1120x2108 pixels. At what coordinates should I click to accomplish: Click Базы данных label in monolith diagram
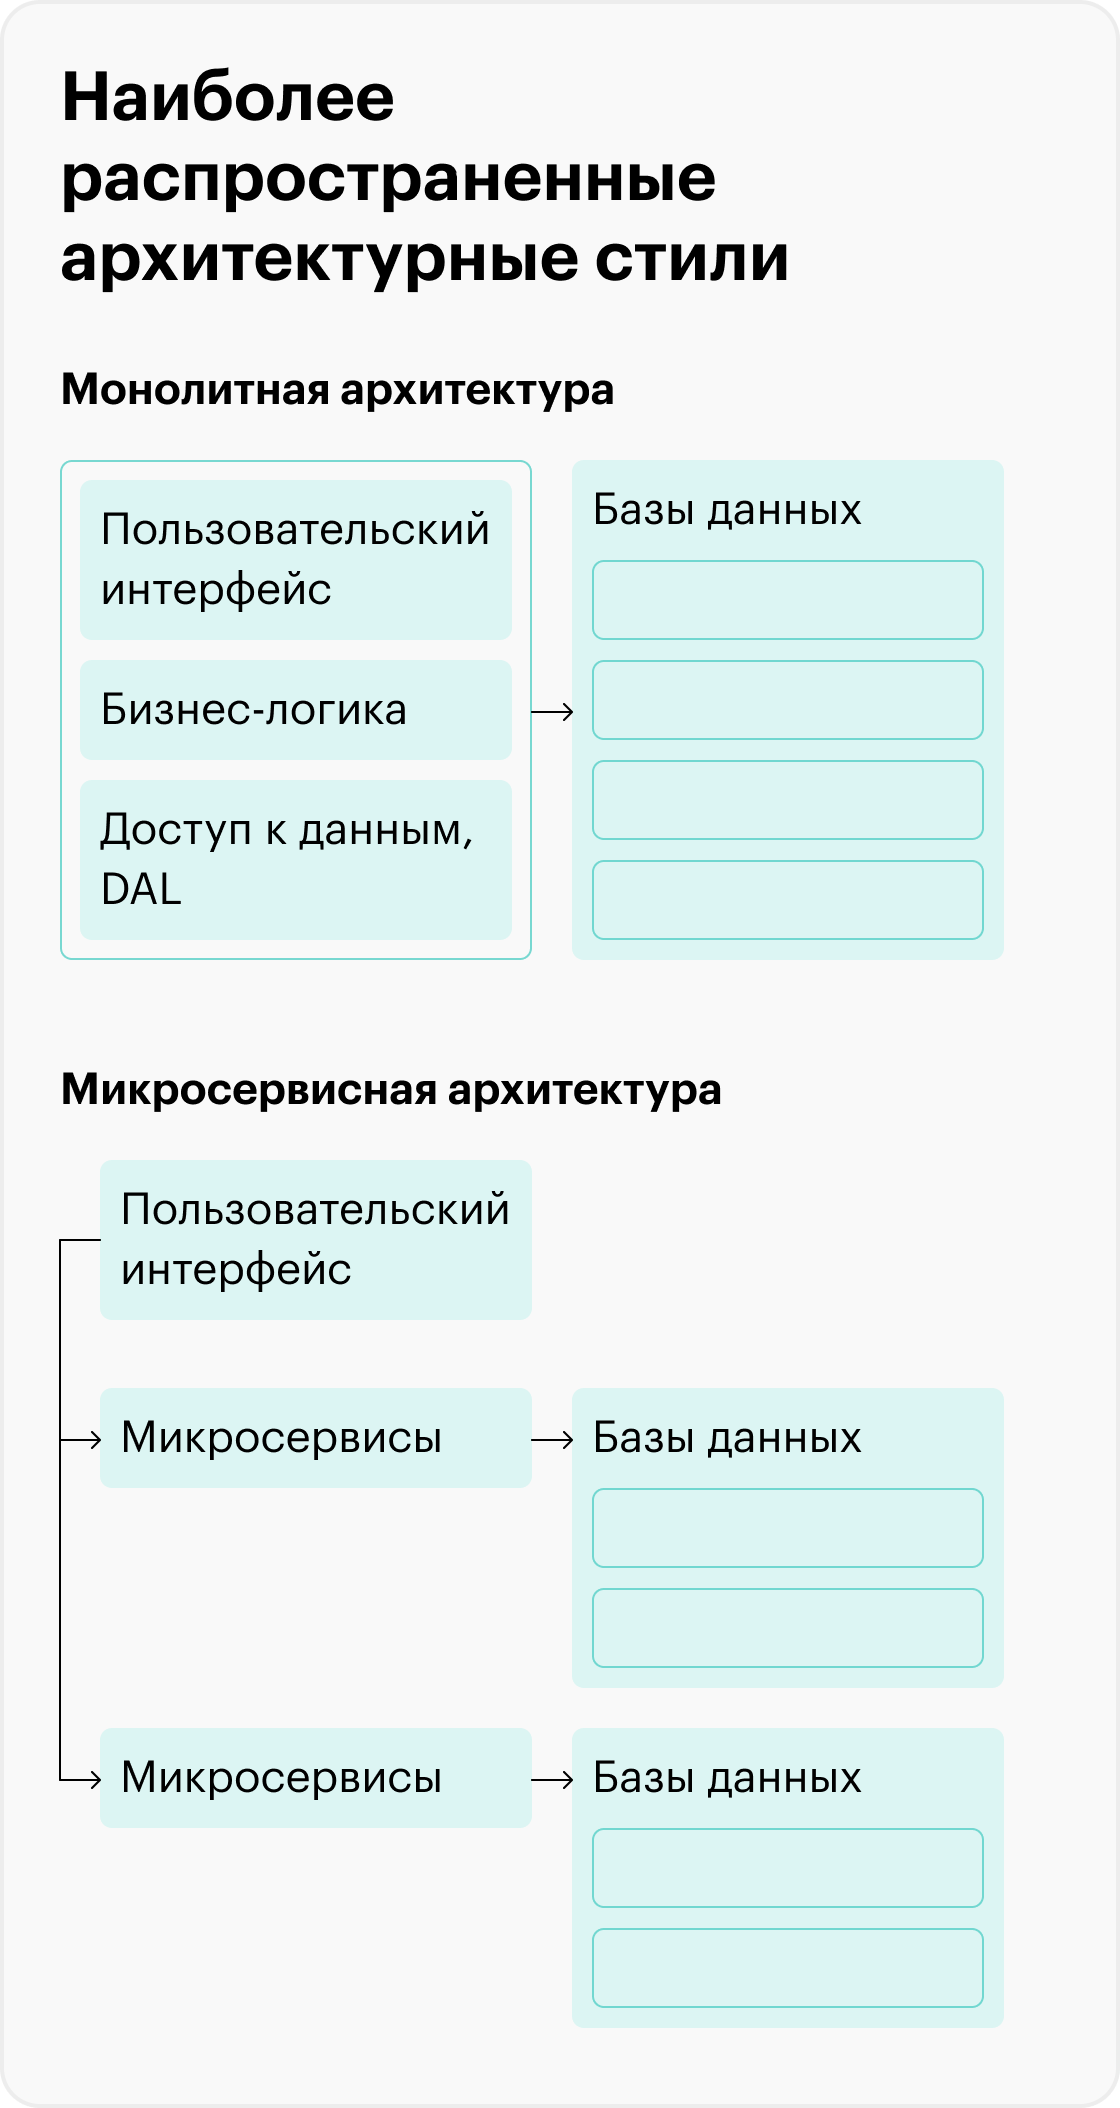(x=727, y=510)
